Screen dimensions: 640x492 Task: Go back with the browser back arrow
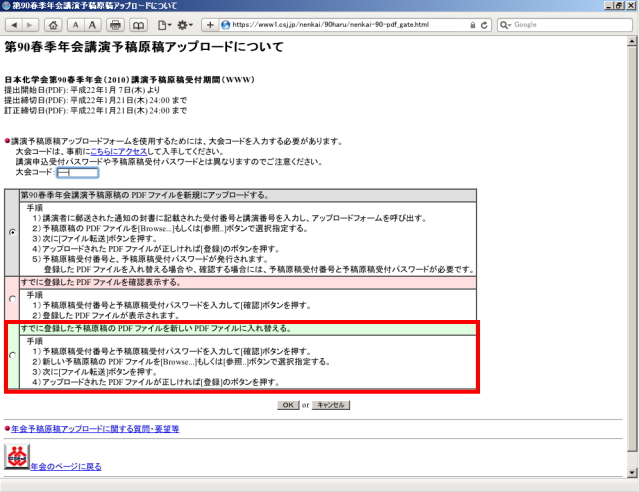coord(14,25)
